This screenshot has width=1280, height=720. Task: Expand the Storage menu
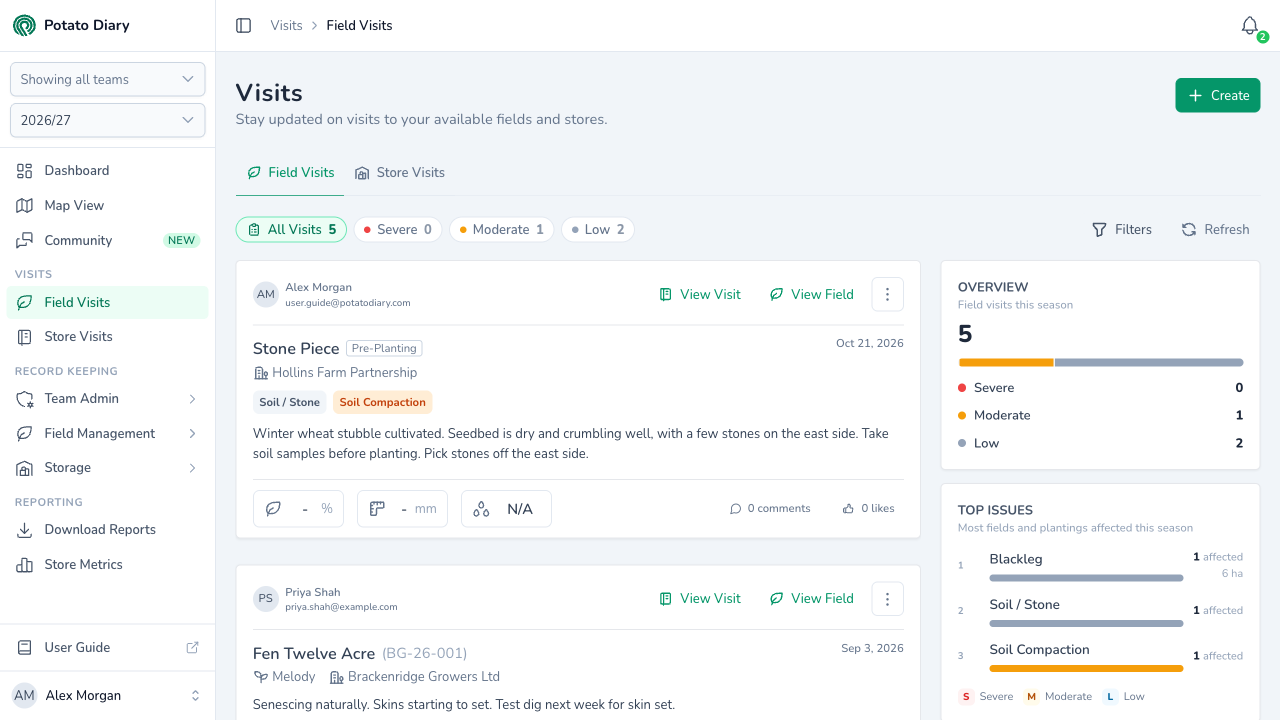tap(108, 468)
